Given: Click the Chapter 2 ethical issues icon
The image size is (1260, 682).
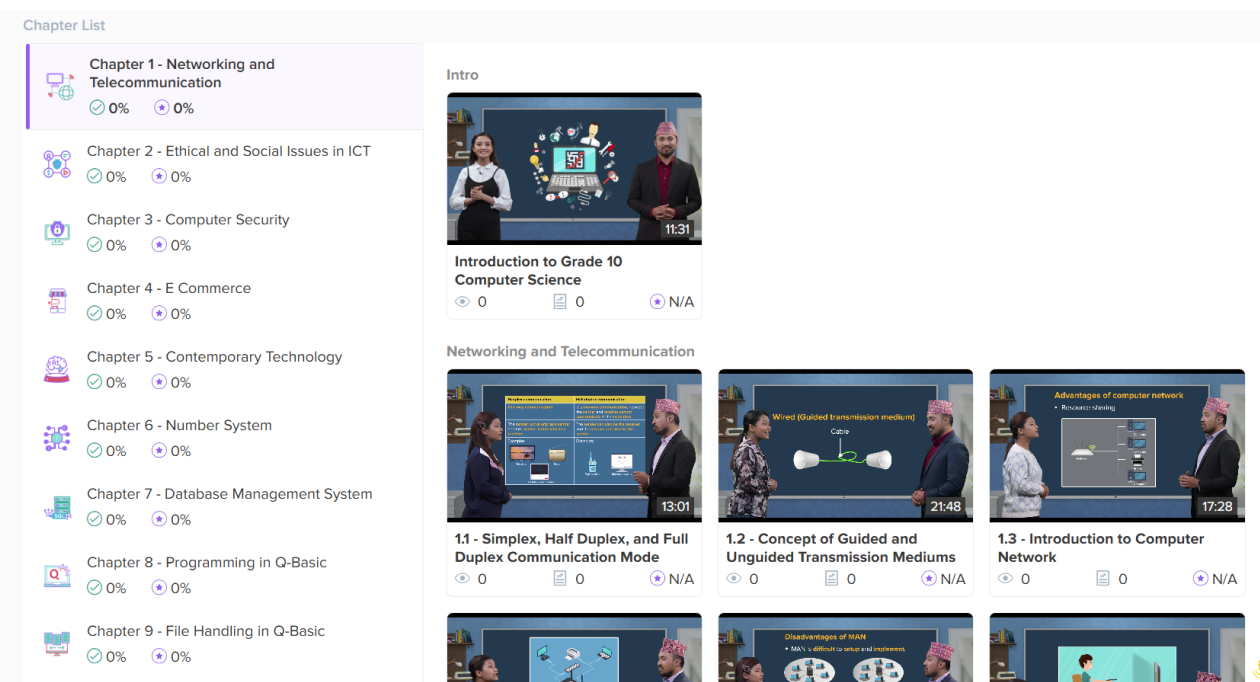Looking at the screenshot, I should tap(57, 164).
